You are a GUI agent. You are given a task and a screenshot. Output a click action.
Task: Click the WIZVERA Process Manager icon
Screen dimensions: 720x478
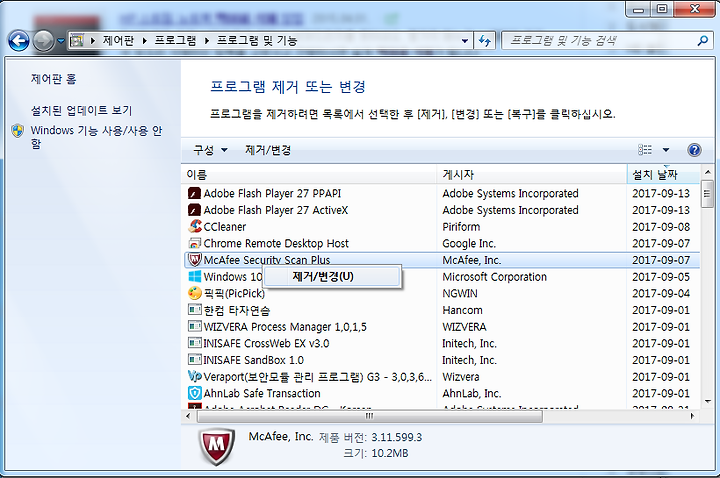(194, 326)
